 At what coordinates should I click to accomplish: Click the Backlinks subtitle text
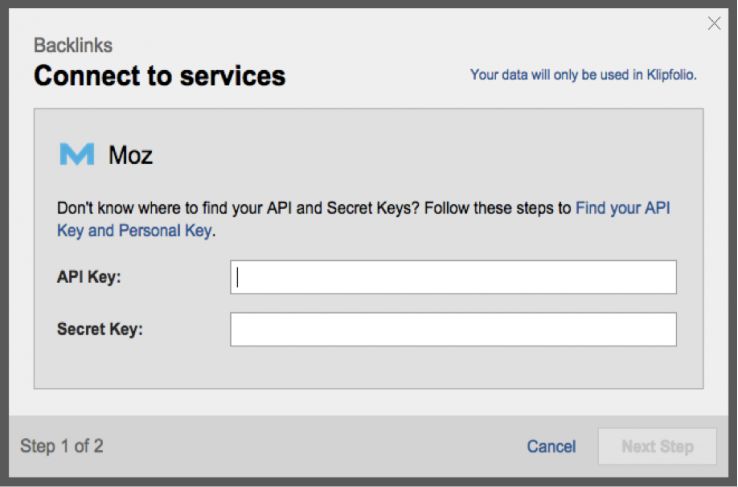[x=73, y=46]
